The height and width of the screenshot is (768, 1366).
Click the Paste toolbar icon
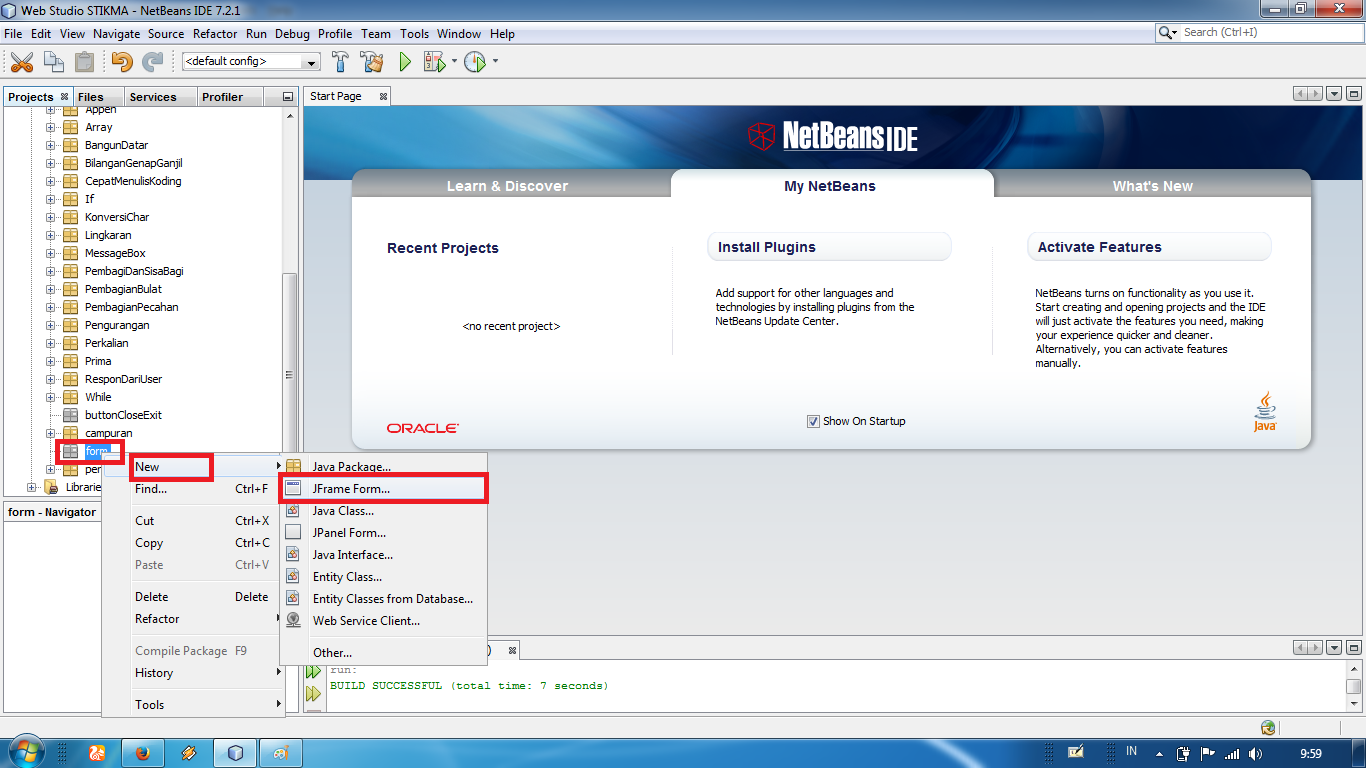point(82,61)
